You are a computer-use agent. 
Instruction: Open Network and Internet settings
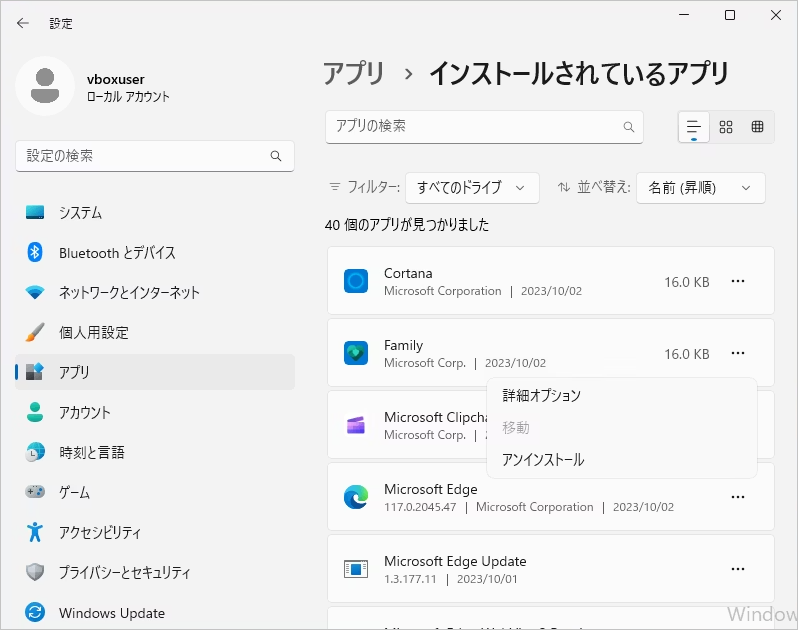155,292
